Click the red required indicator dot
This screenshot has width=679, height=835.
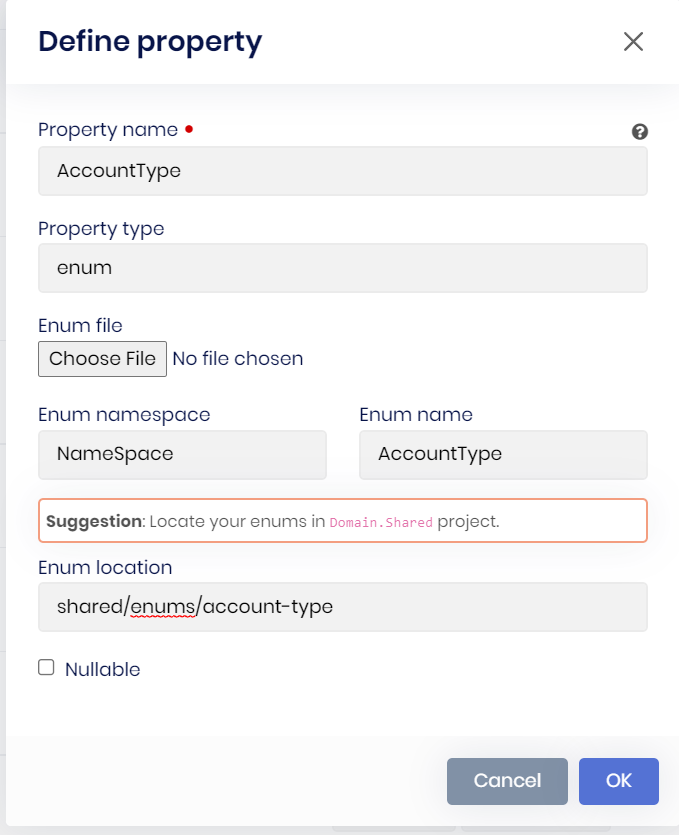coord(189,129)
